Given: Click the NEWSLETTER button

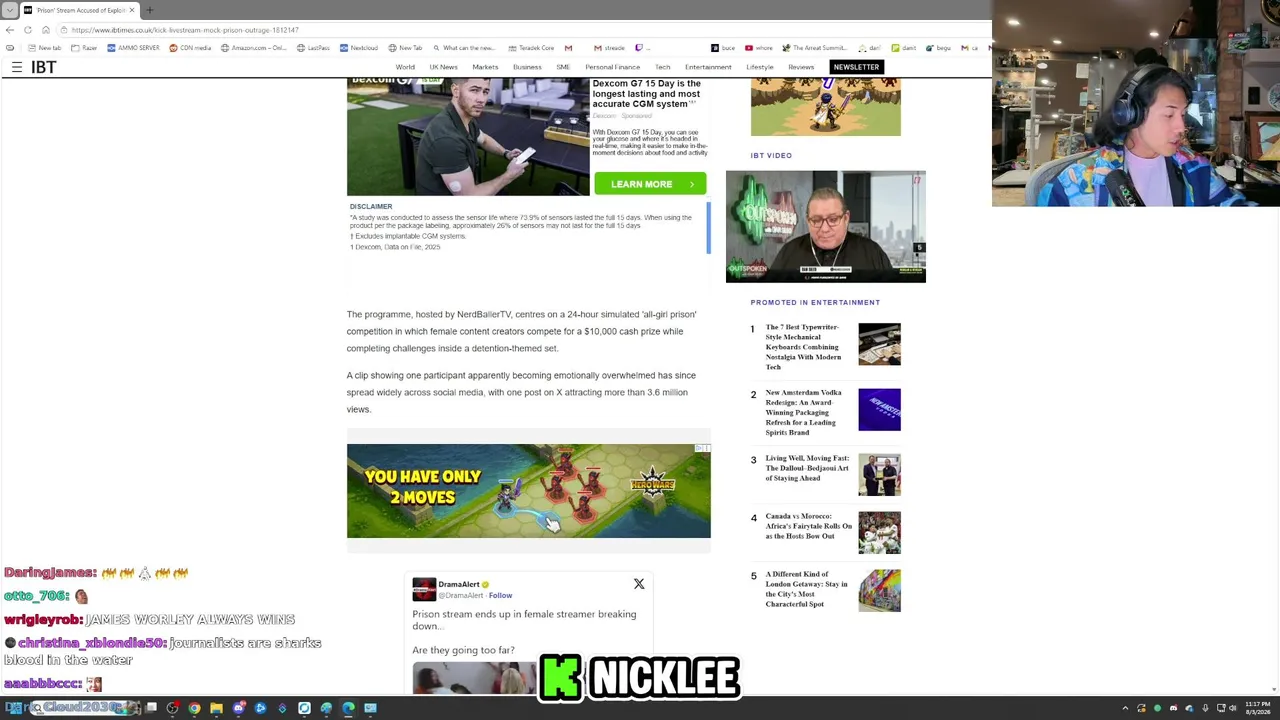Looking at the screenshot, I should pos(856,67).
